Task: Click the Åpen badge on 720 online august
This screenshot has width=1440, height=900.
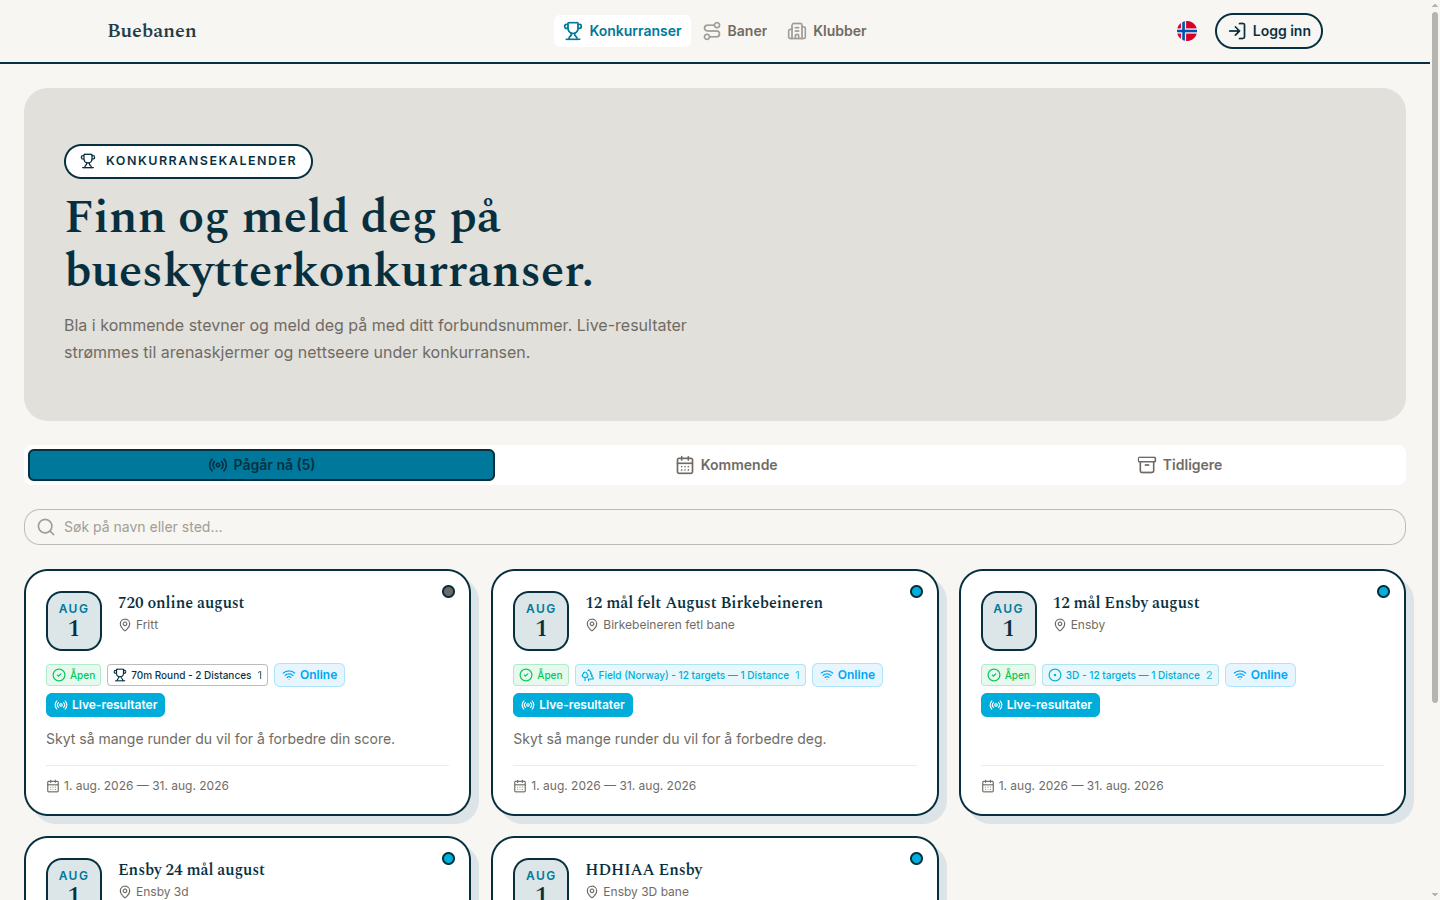Action: coord(73,675)
